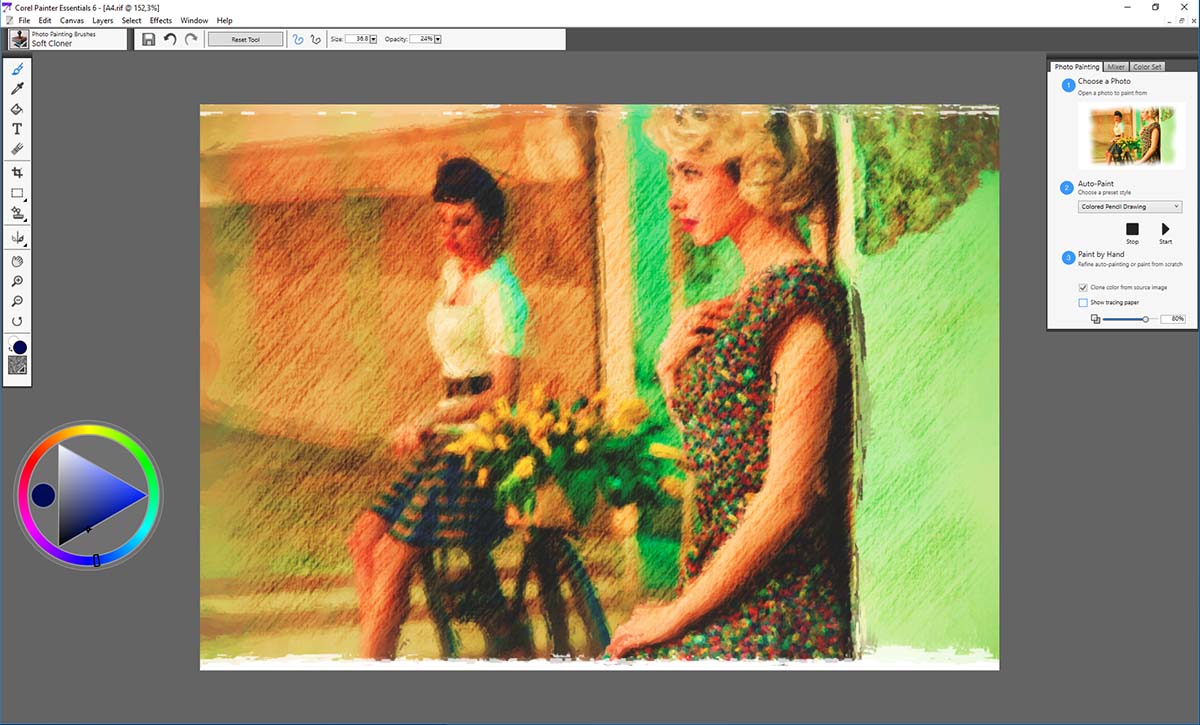Select the Brush tool
1200x725 pixels.
[x=17, y=69]
